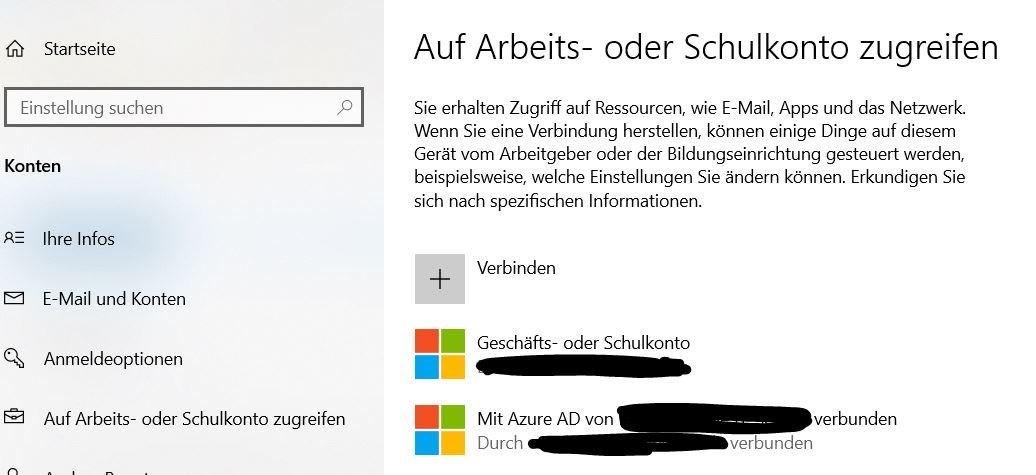The width and height of the screenshot is (1036, 475).
Task: Click the partially visible last sidebar item icon
Action: [x=14, y=471]
